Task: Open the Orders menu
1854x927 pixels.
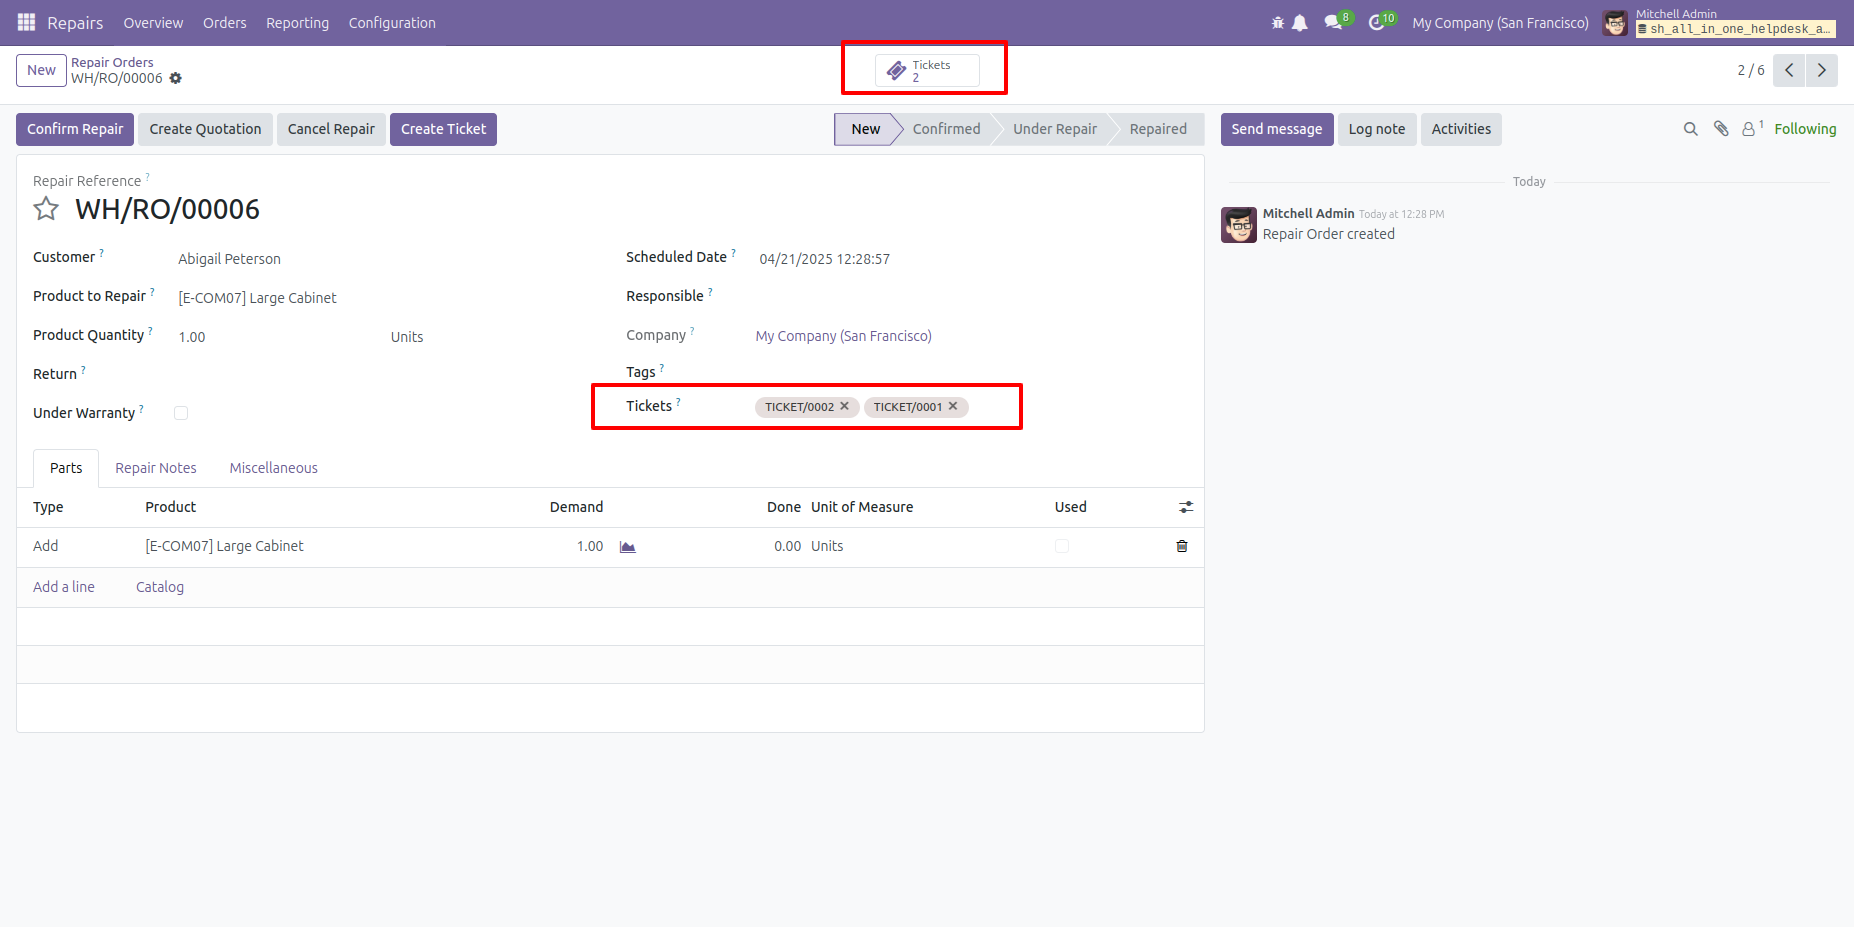Action: click(x=224, y=22)
